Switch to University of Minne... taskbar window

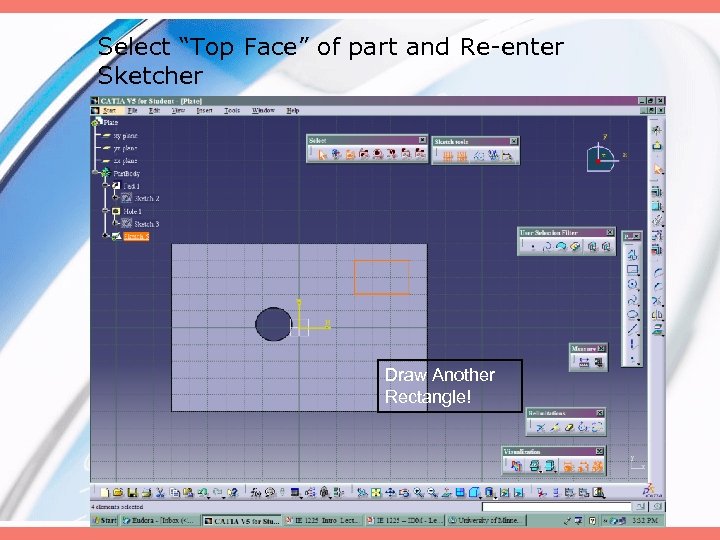(x=487, y=520)
